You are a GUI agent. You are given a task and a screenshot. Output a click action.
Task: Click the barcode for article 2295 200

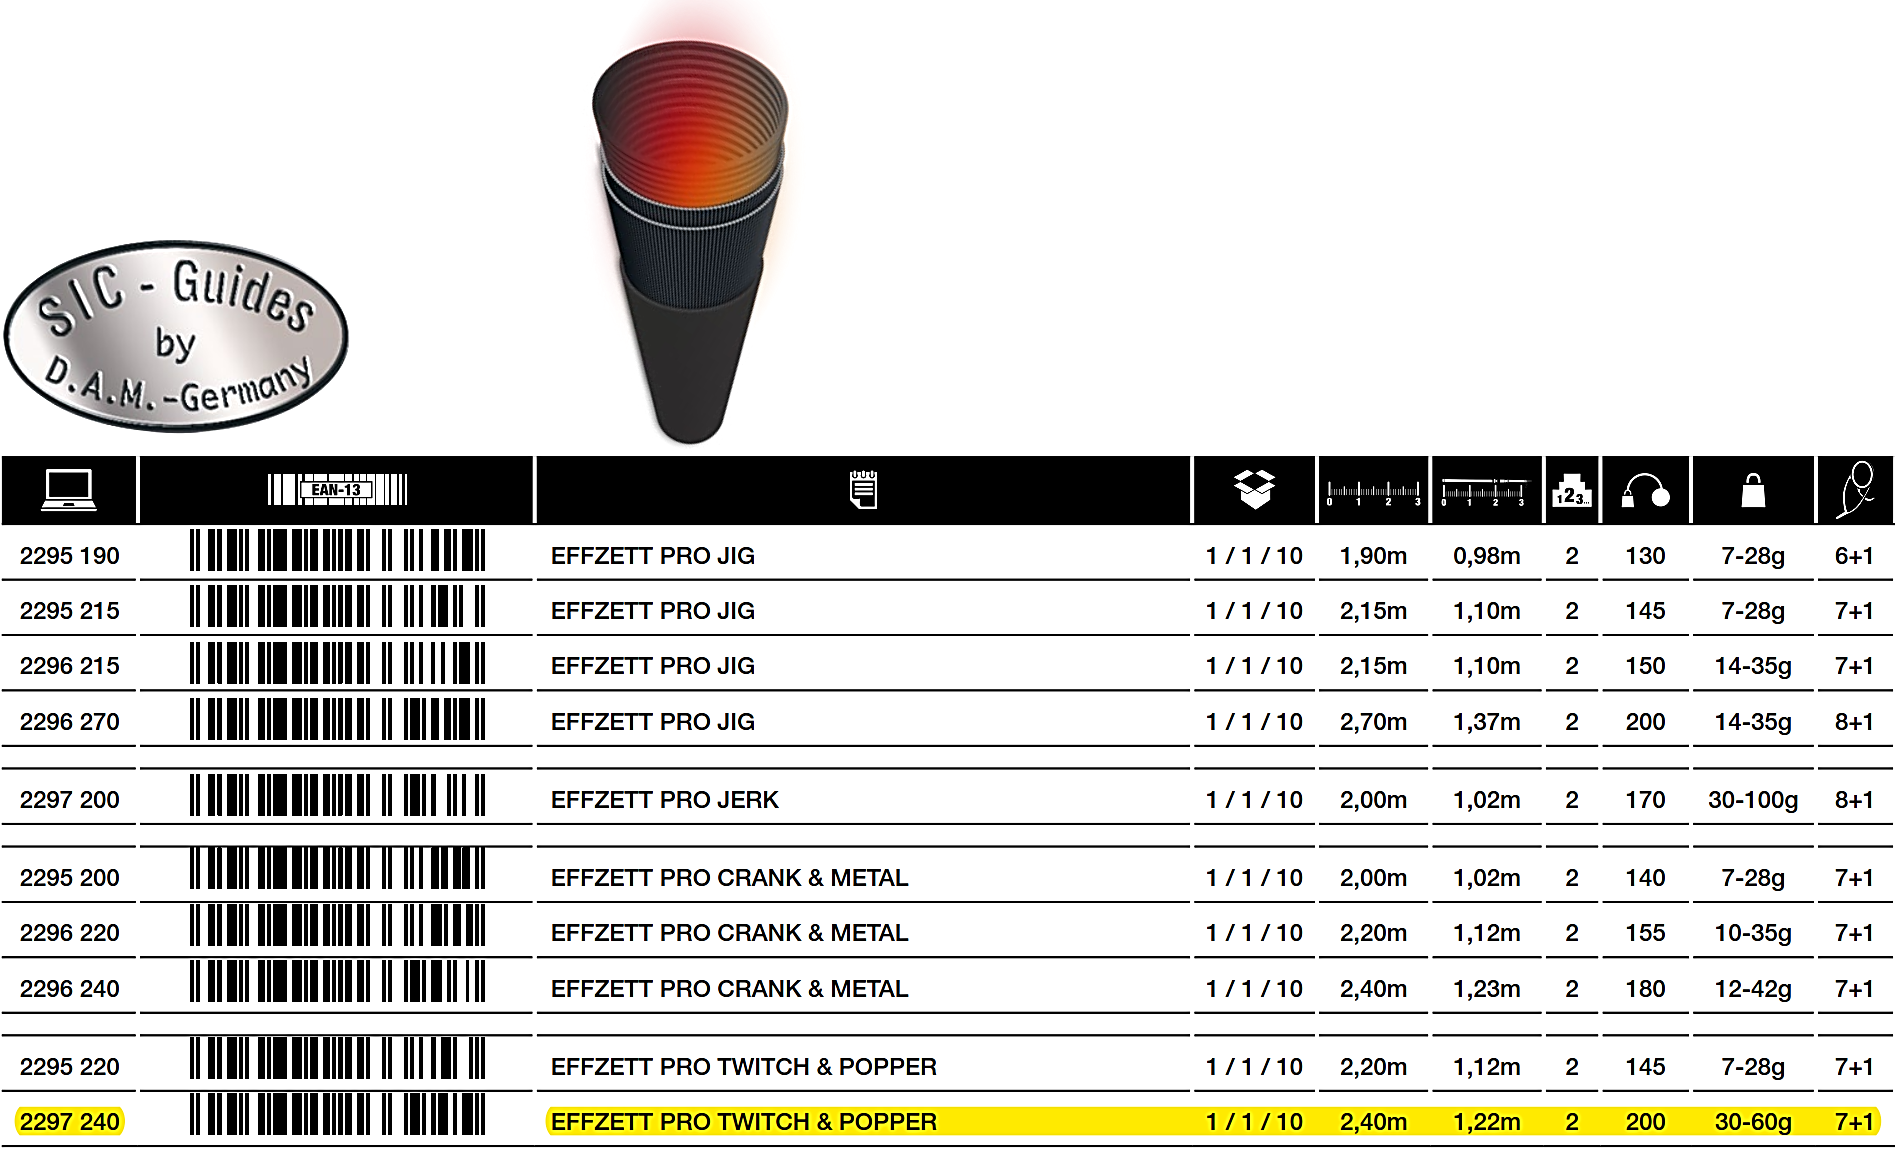(337, 869)
